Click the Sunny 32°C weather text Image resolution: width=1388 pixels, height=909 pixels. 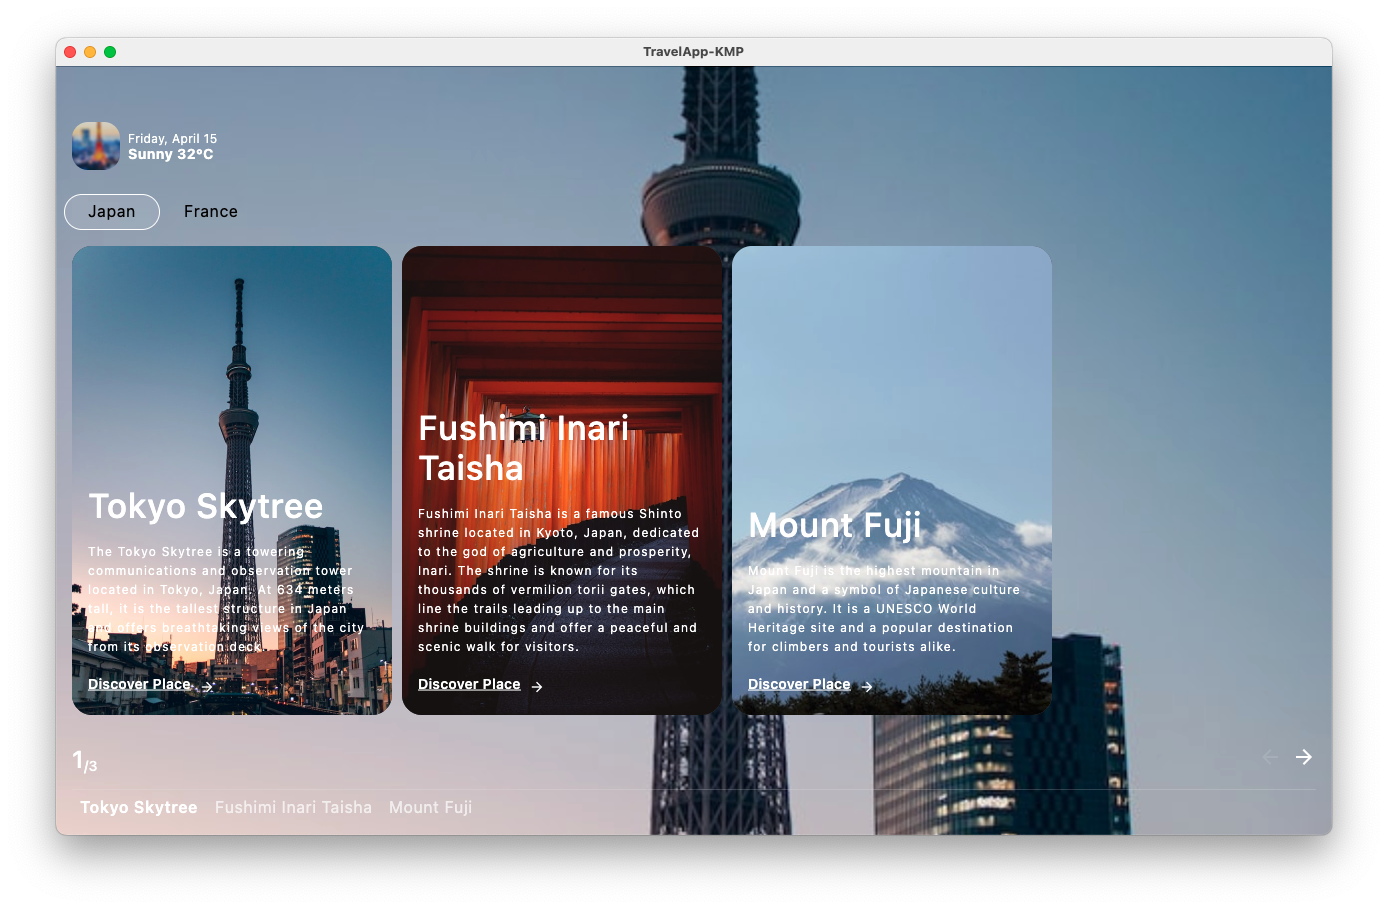click(171, 155)
